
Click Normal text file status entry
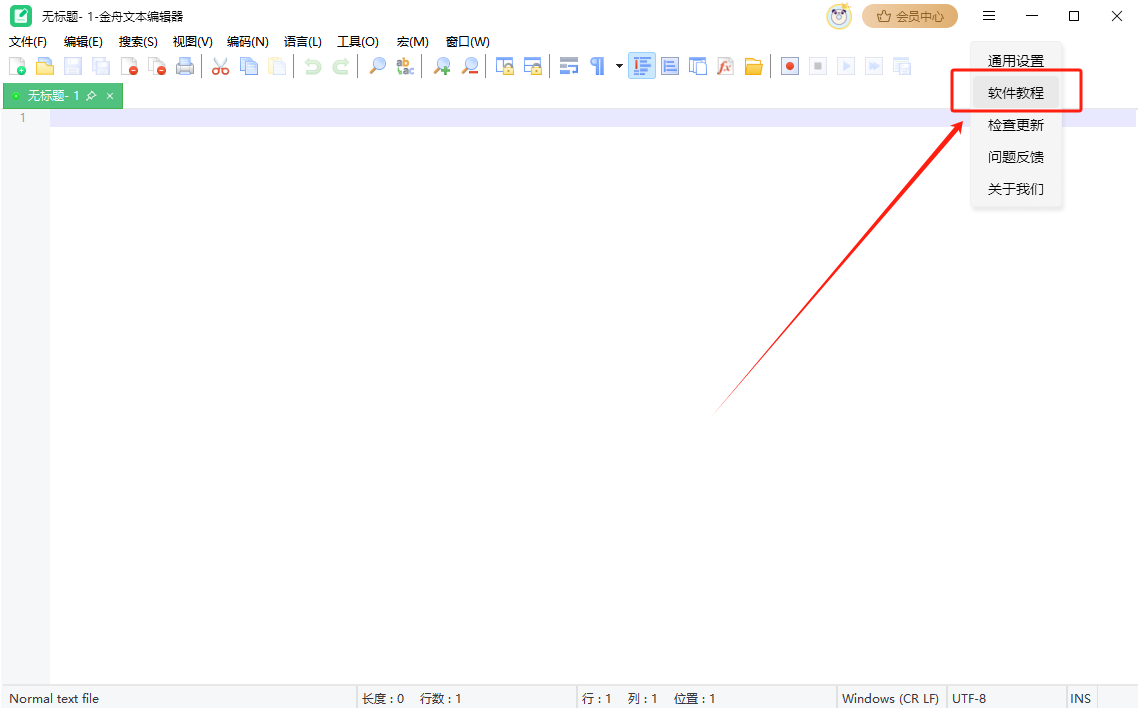point(54,698)
